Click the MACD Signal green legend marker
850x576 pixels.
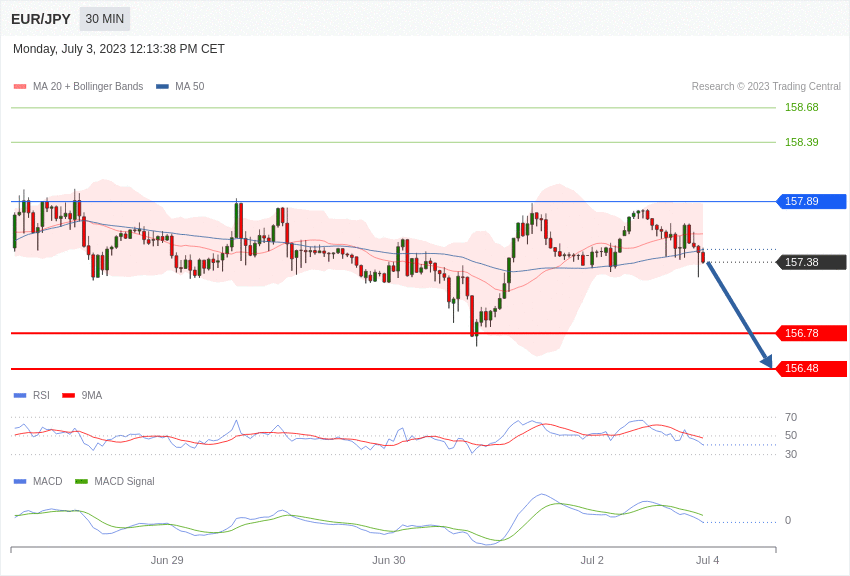point(81,482)
